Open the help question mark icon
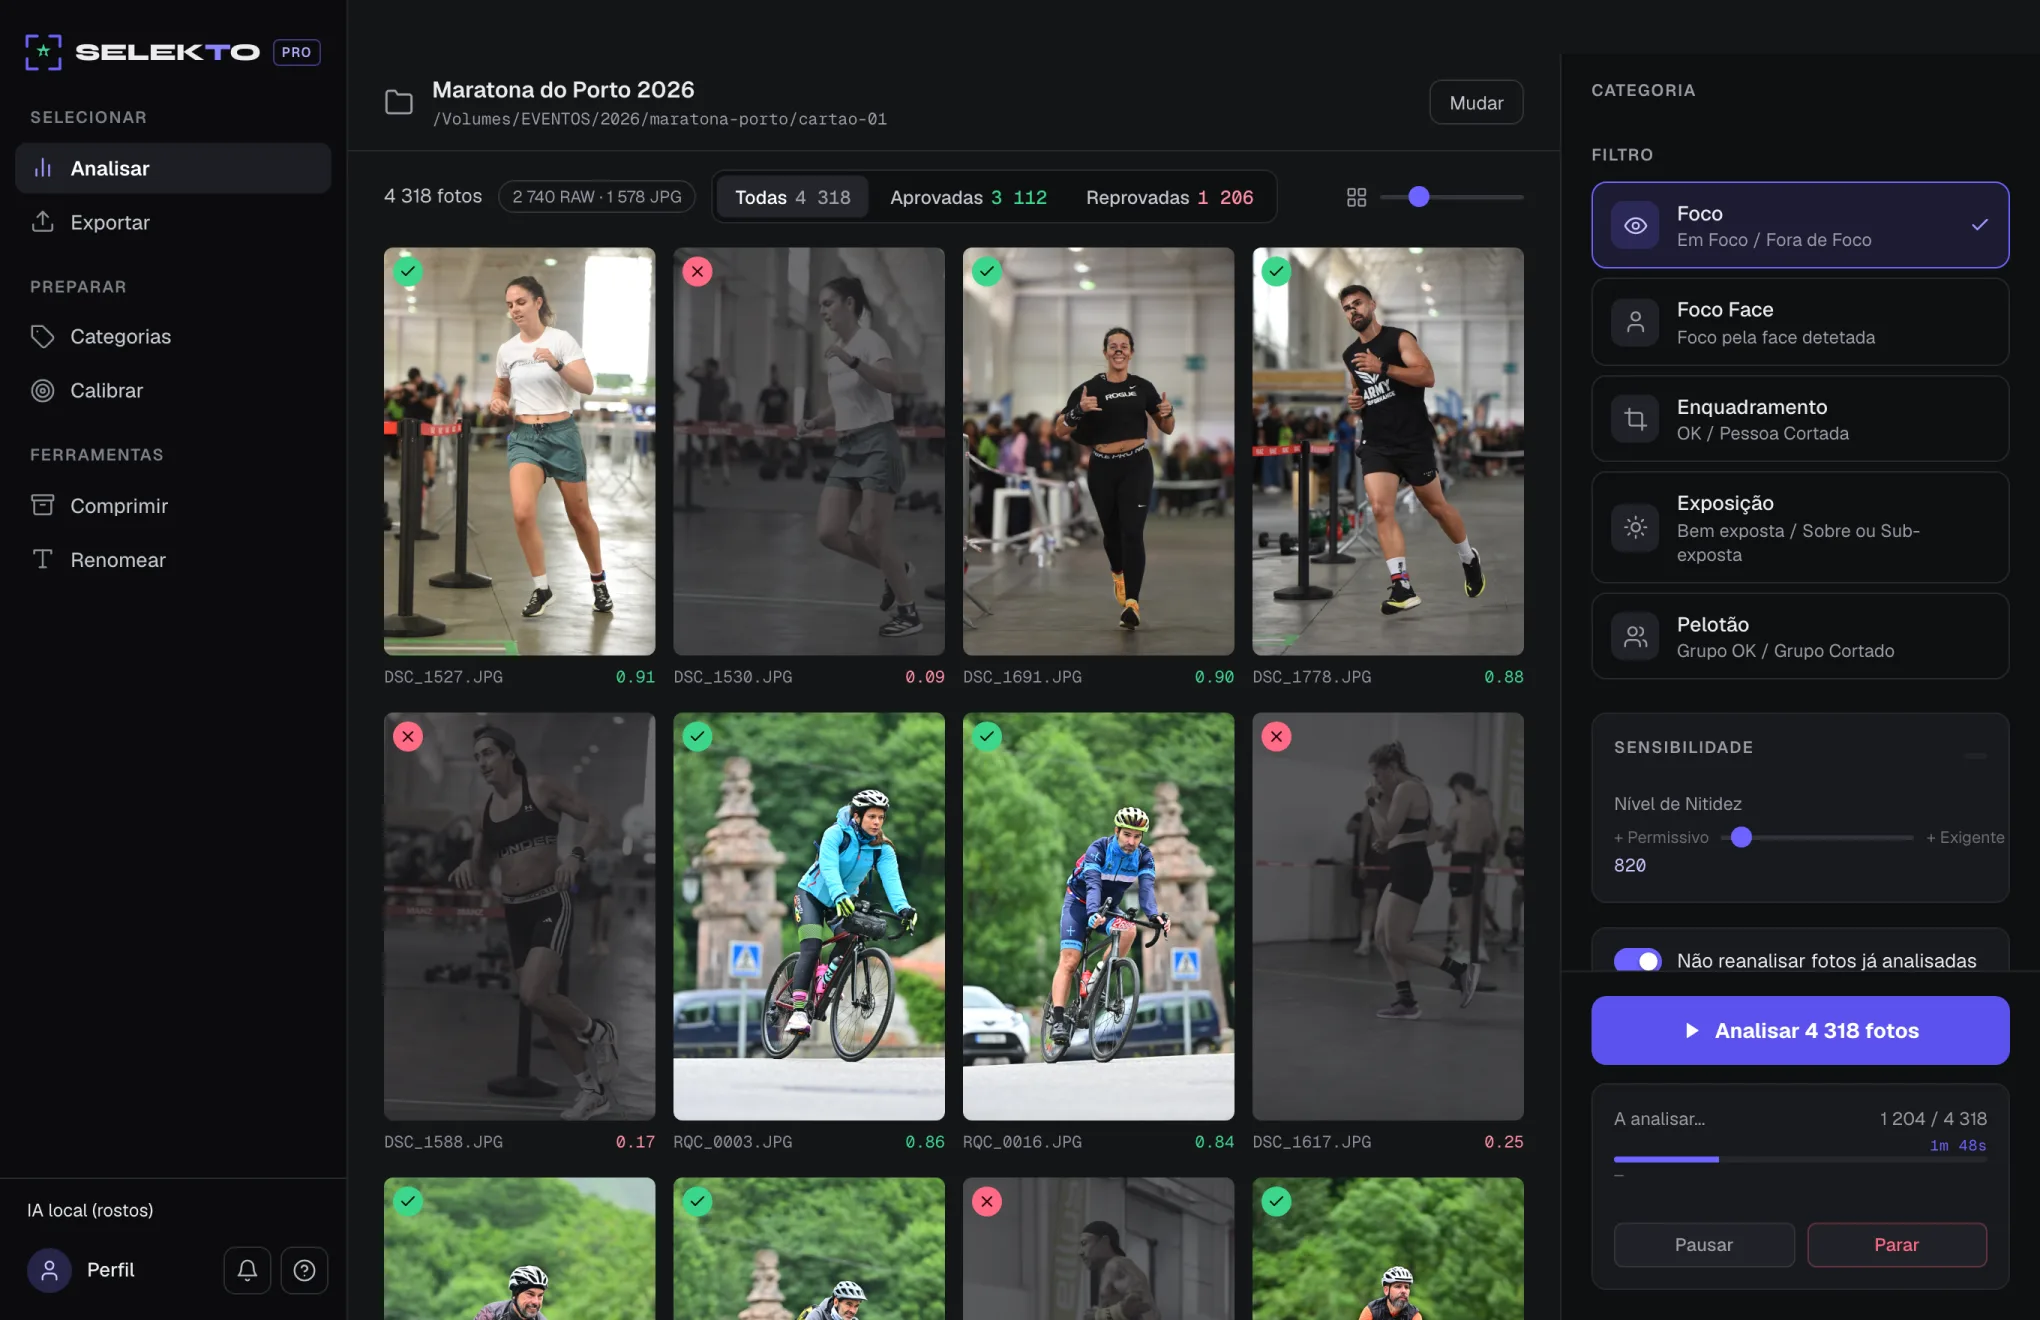The image size is (2040, 1320). tap(304, 1270)
